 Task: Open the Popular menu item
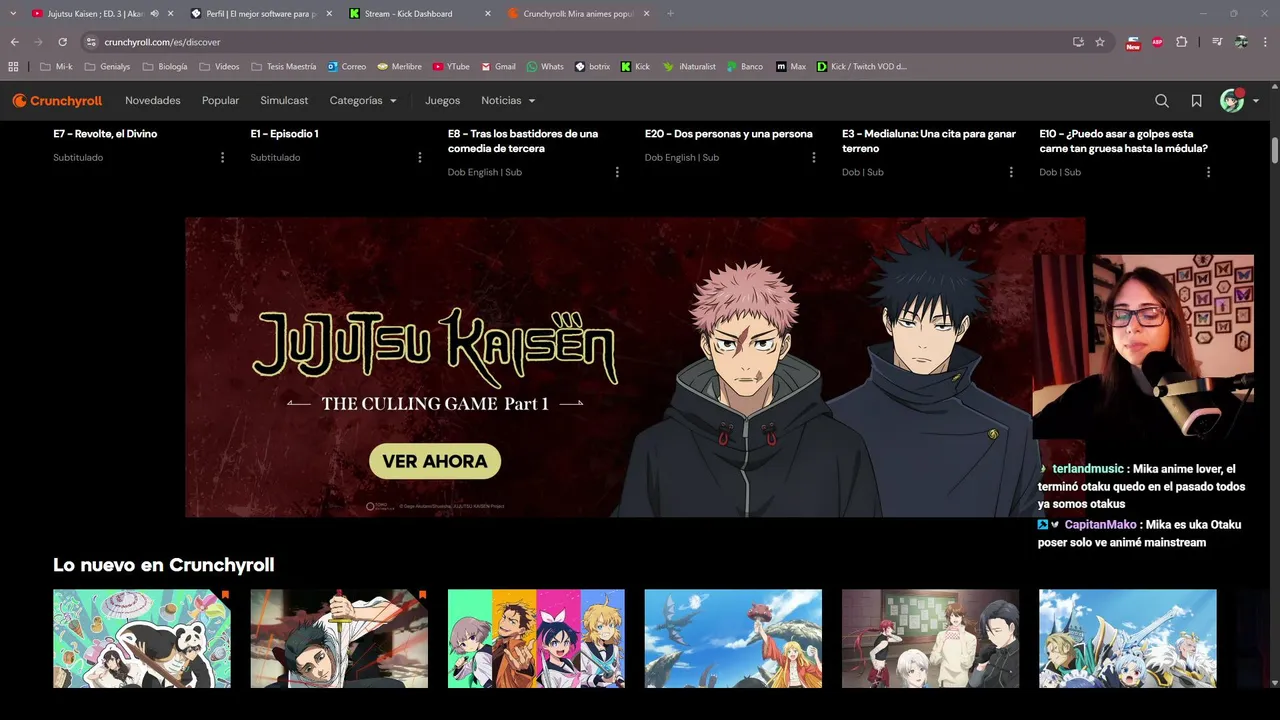[x=220, y=101]
